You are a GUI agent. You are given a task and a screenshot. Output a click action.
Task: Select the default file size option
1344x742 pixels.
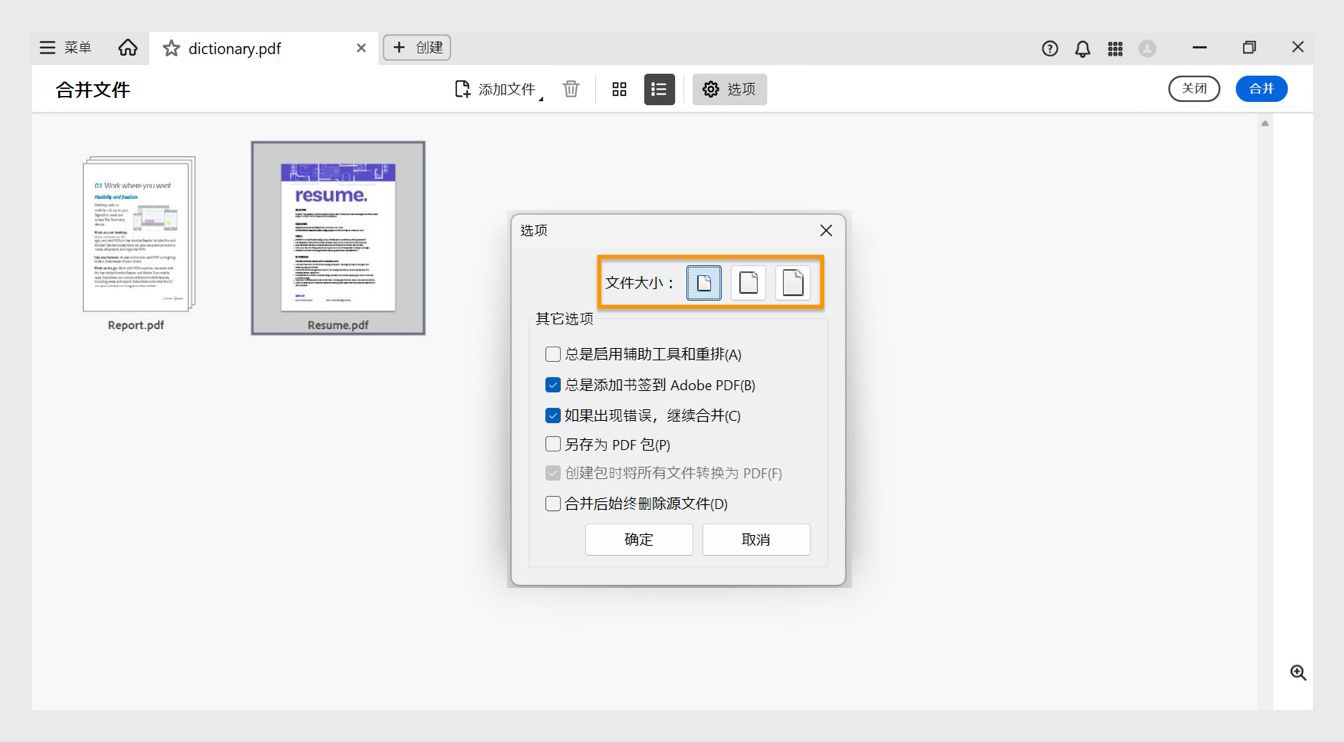[748, 282]
